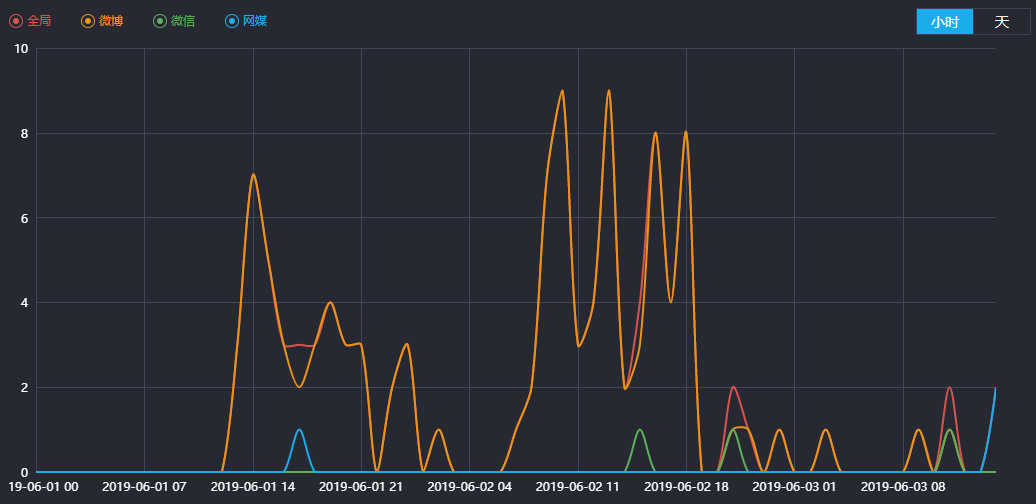Image resolution: width=1036 pixels, height=504 pixels.
Task: Click x-axis label 2019-06-02 11
Action: point(578,487)
